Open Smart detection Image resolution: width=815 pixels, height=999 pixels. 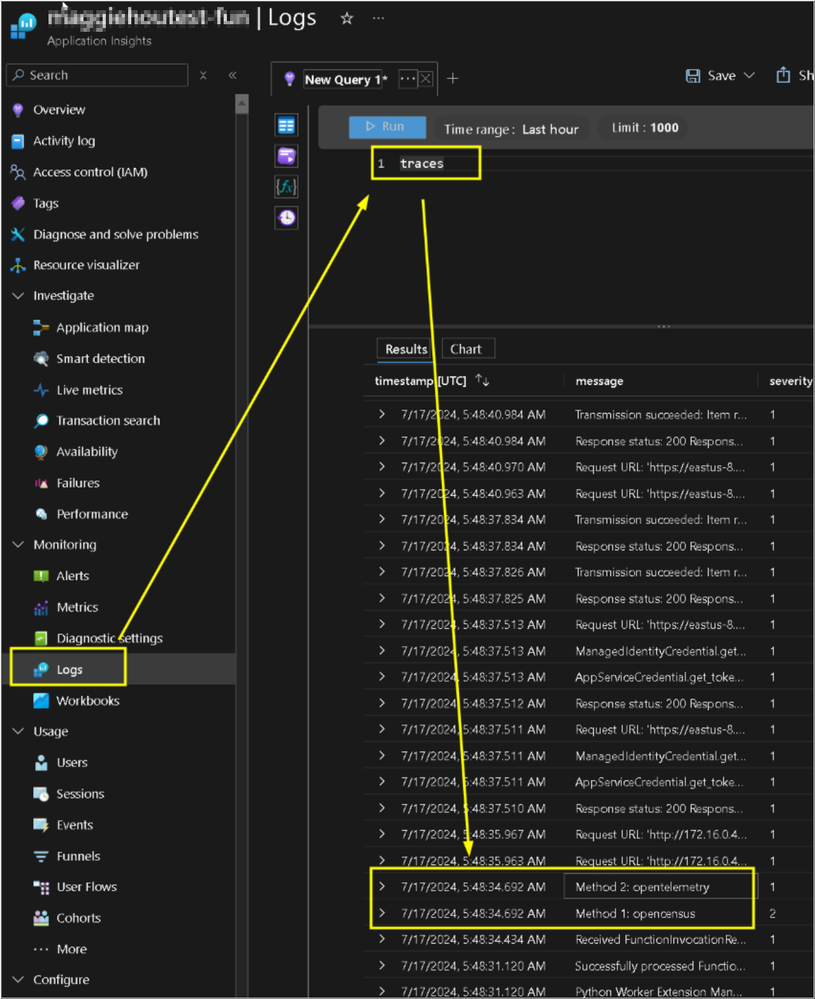[100, 359]
